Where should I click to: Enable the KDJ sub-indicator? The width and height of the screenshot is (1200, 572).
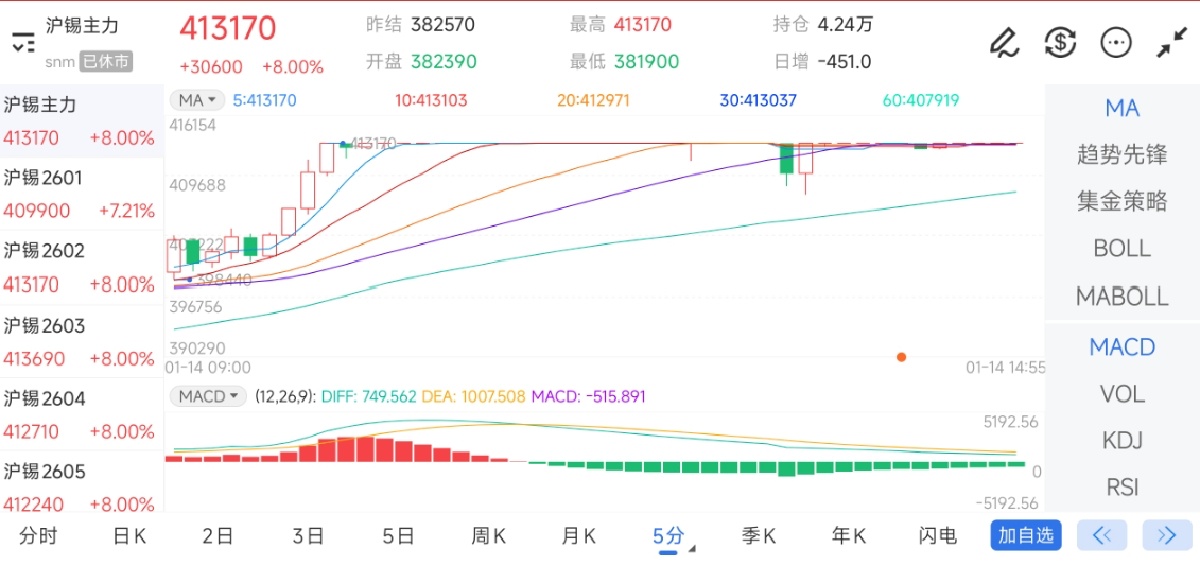1122,440
